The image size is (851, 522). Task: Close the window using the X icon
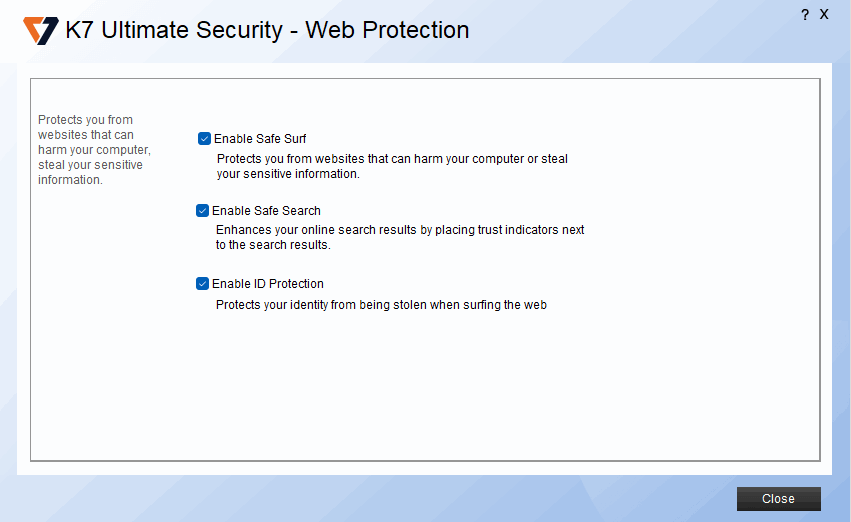[x=824, y=14]
